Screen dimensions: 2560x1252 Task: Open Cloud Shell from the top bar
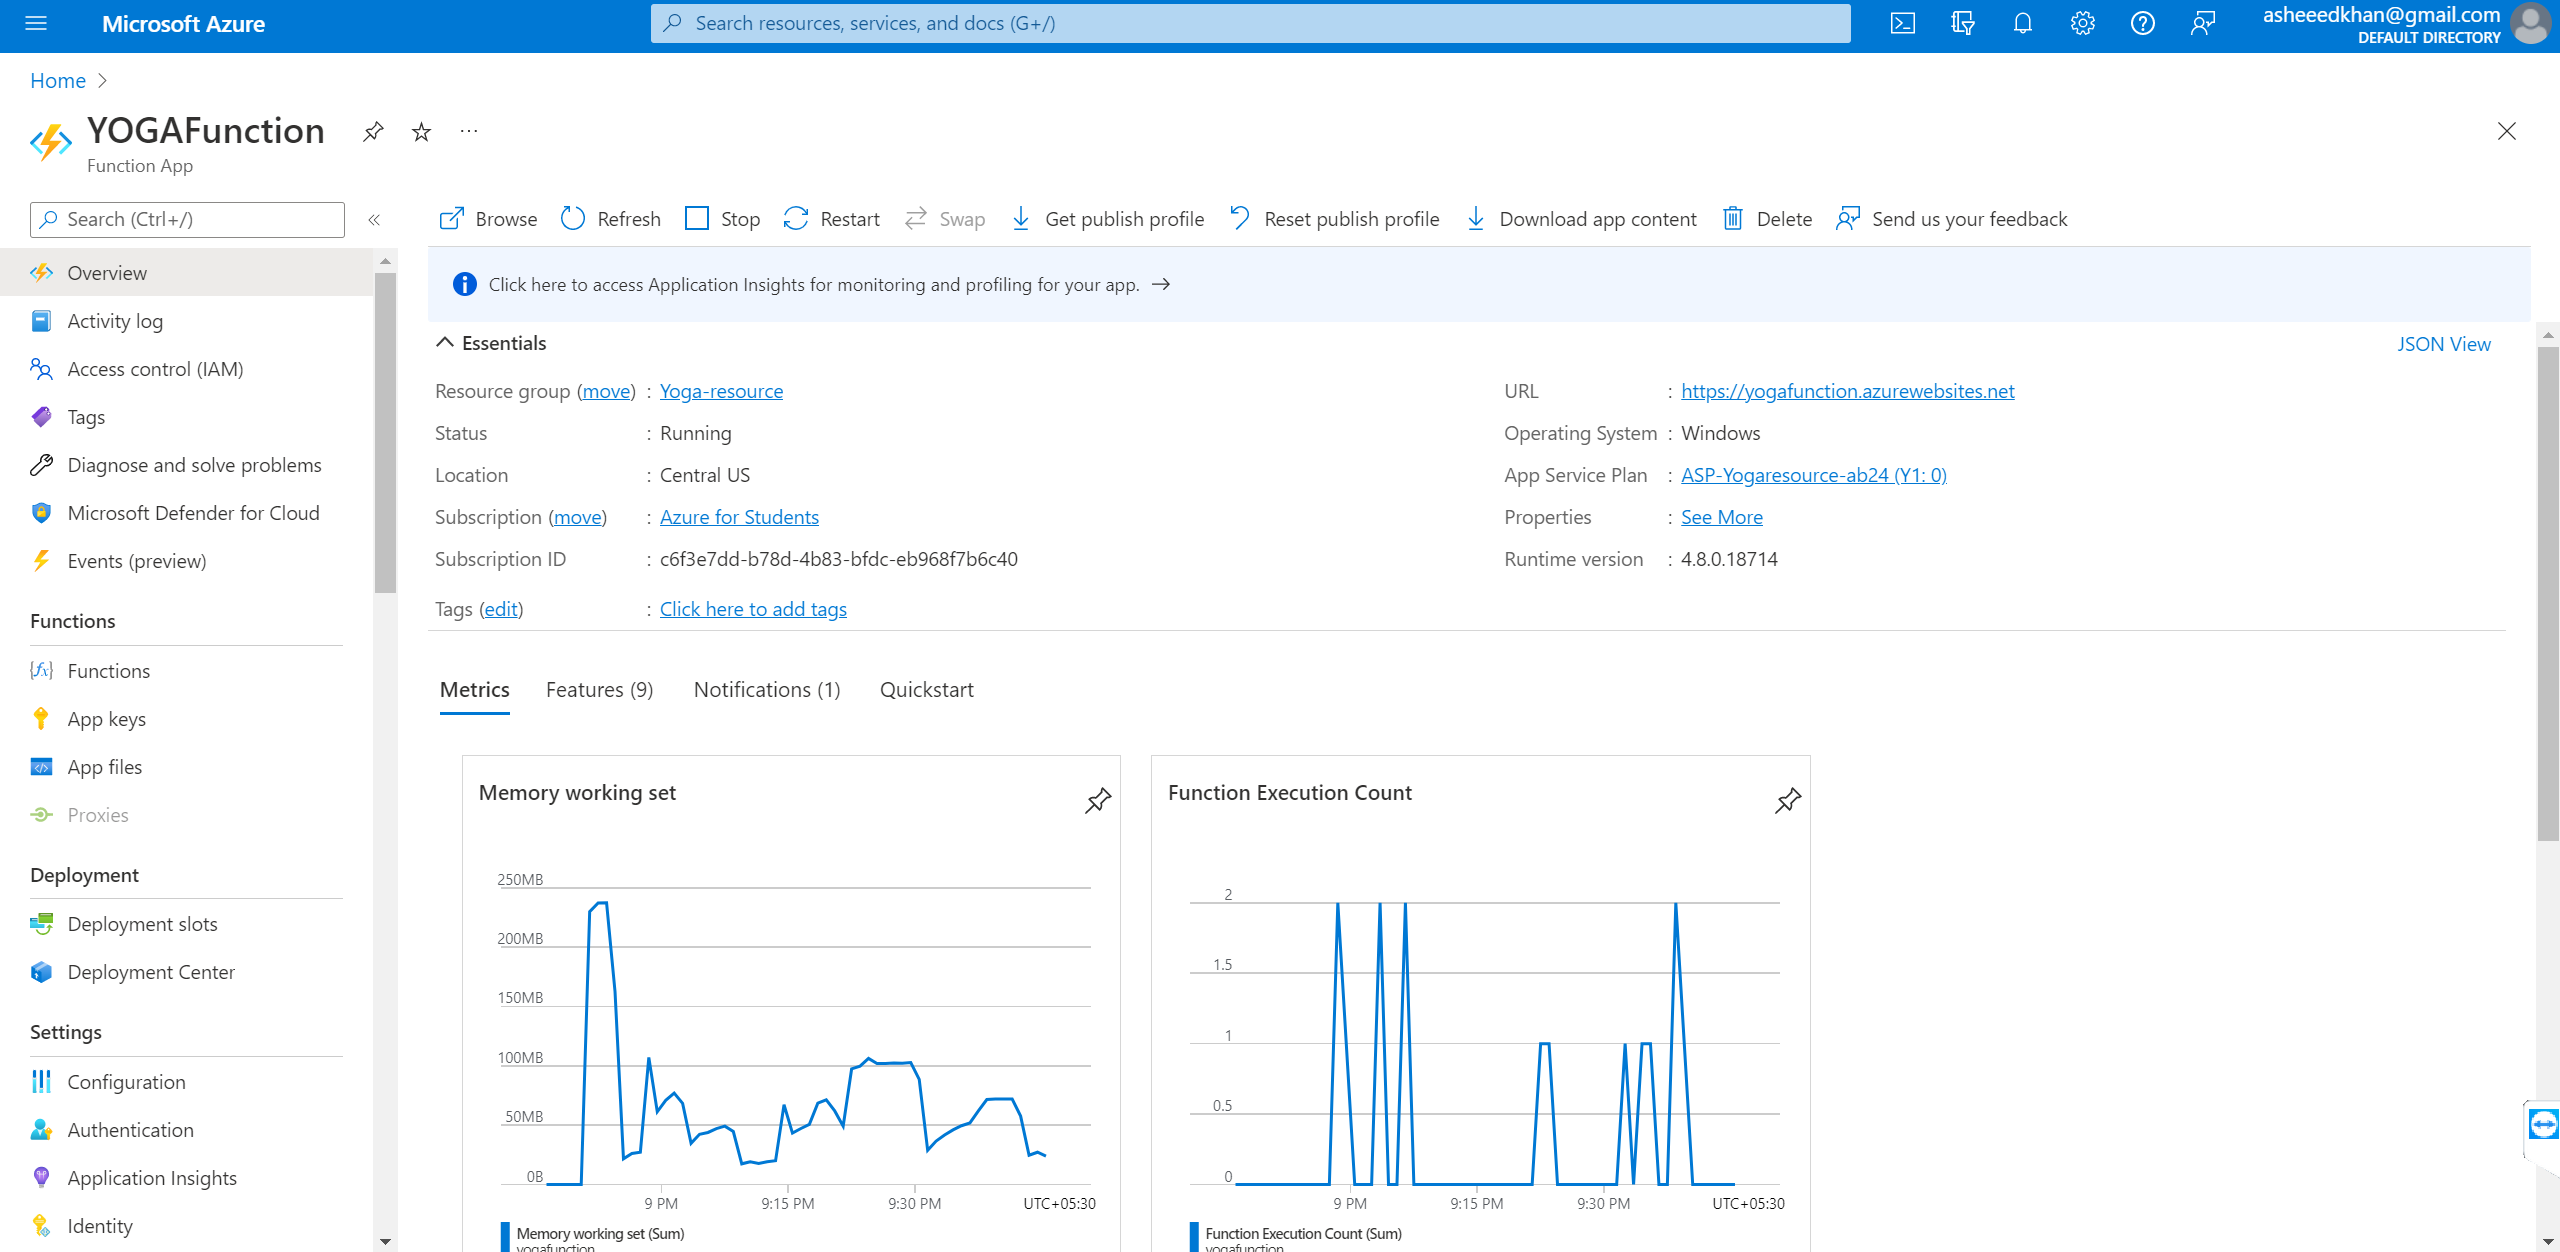1902,23
